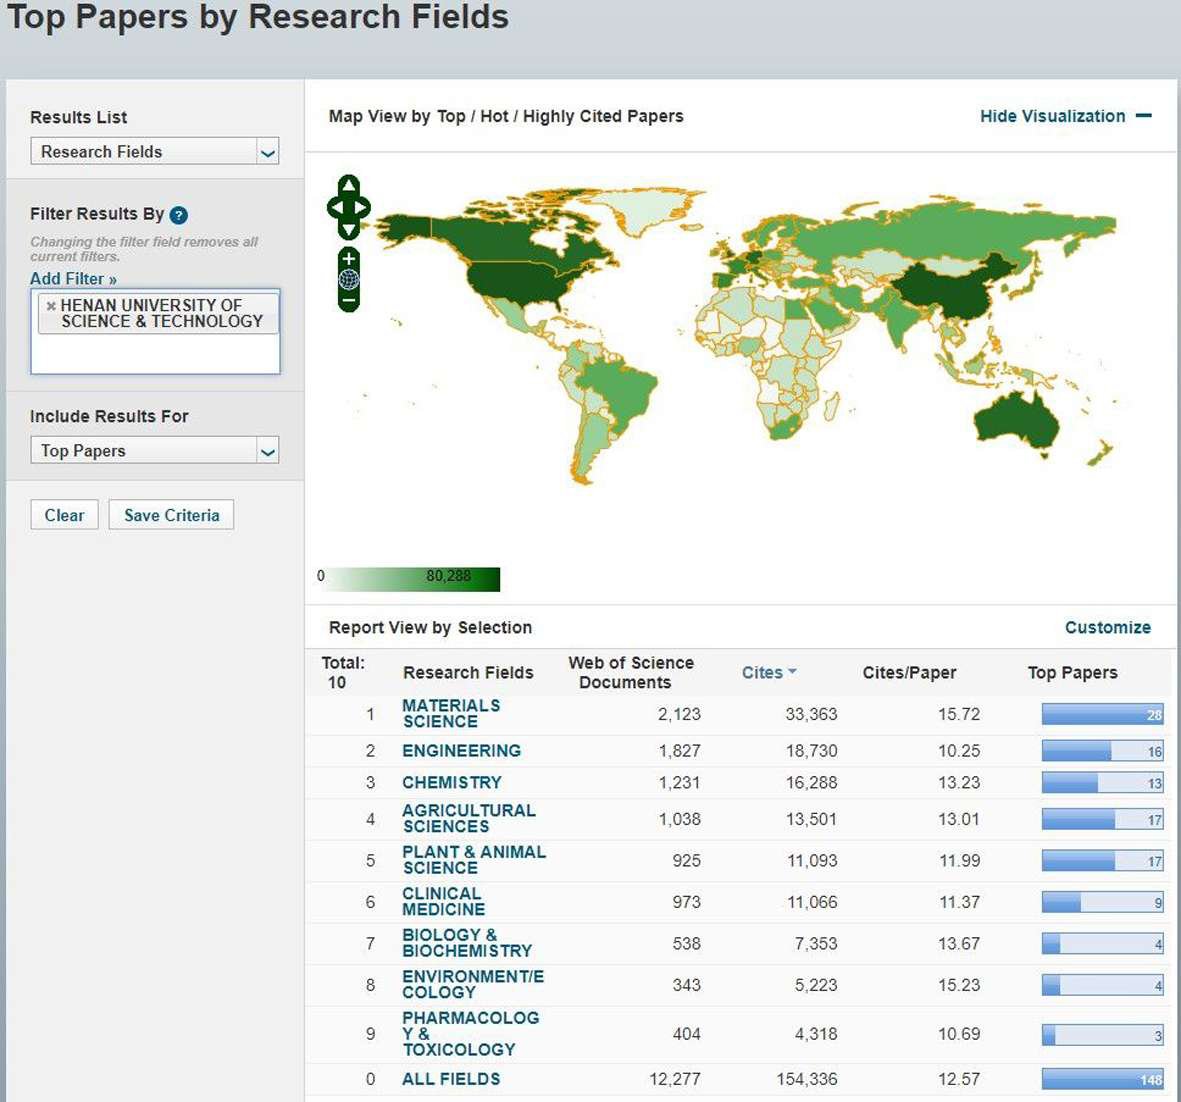1181x1102 pixels.
Task: Open Agricultural Sciences research field
Action: click(x=468, y=819)
